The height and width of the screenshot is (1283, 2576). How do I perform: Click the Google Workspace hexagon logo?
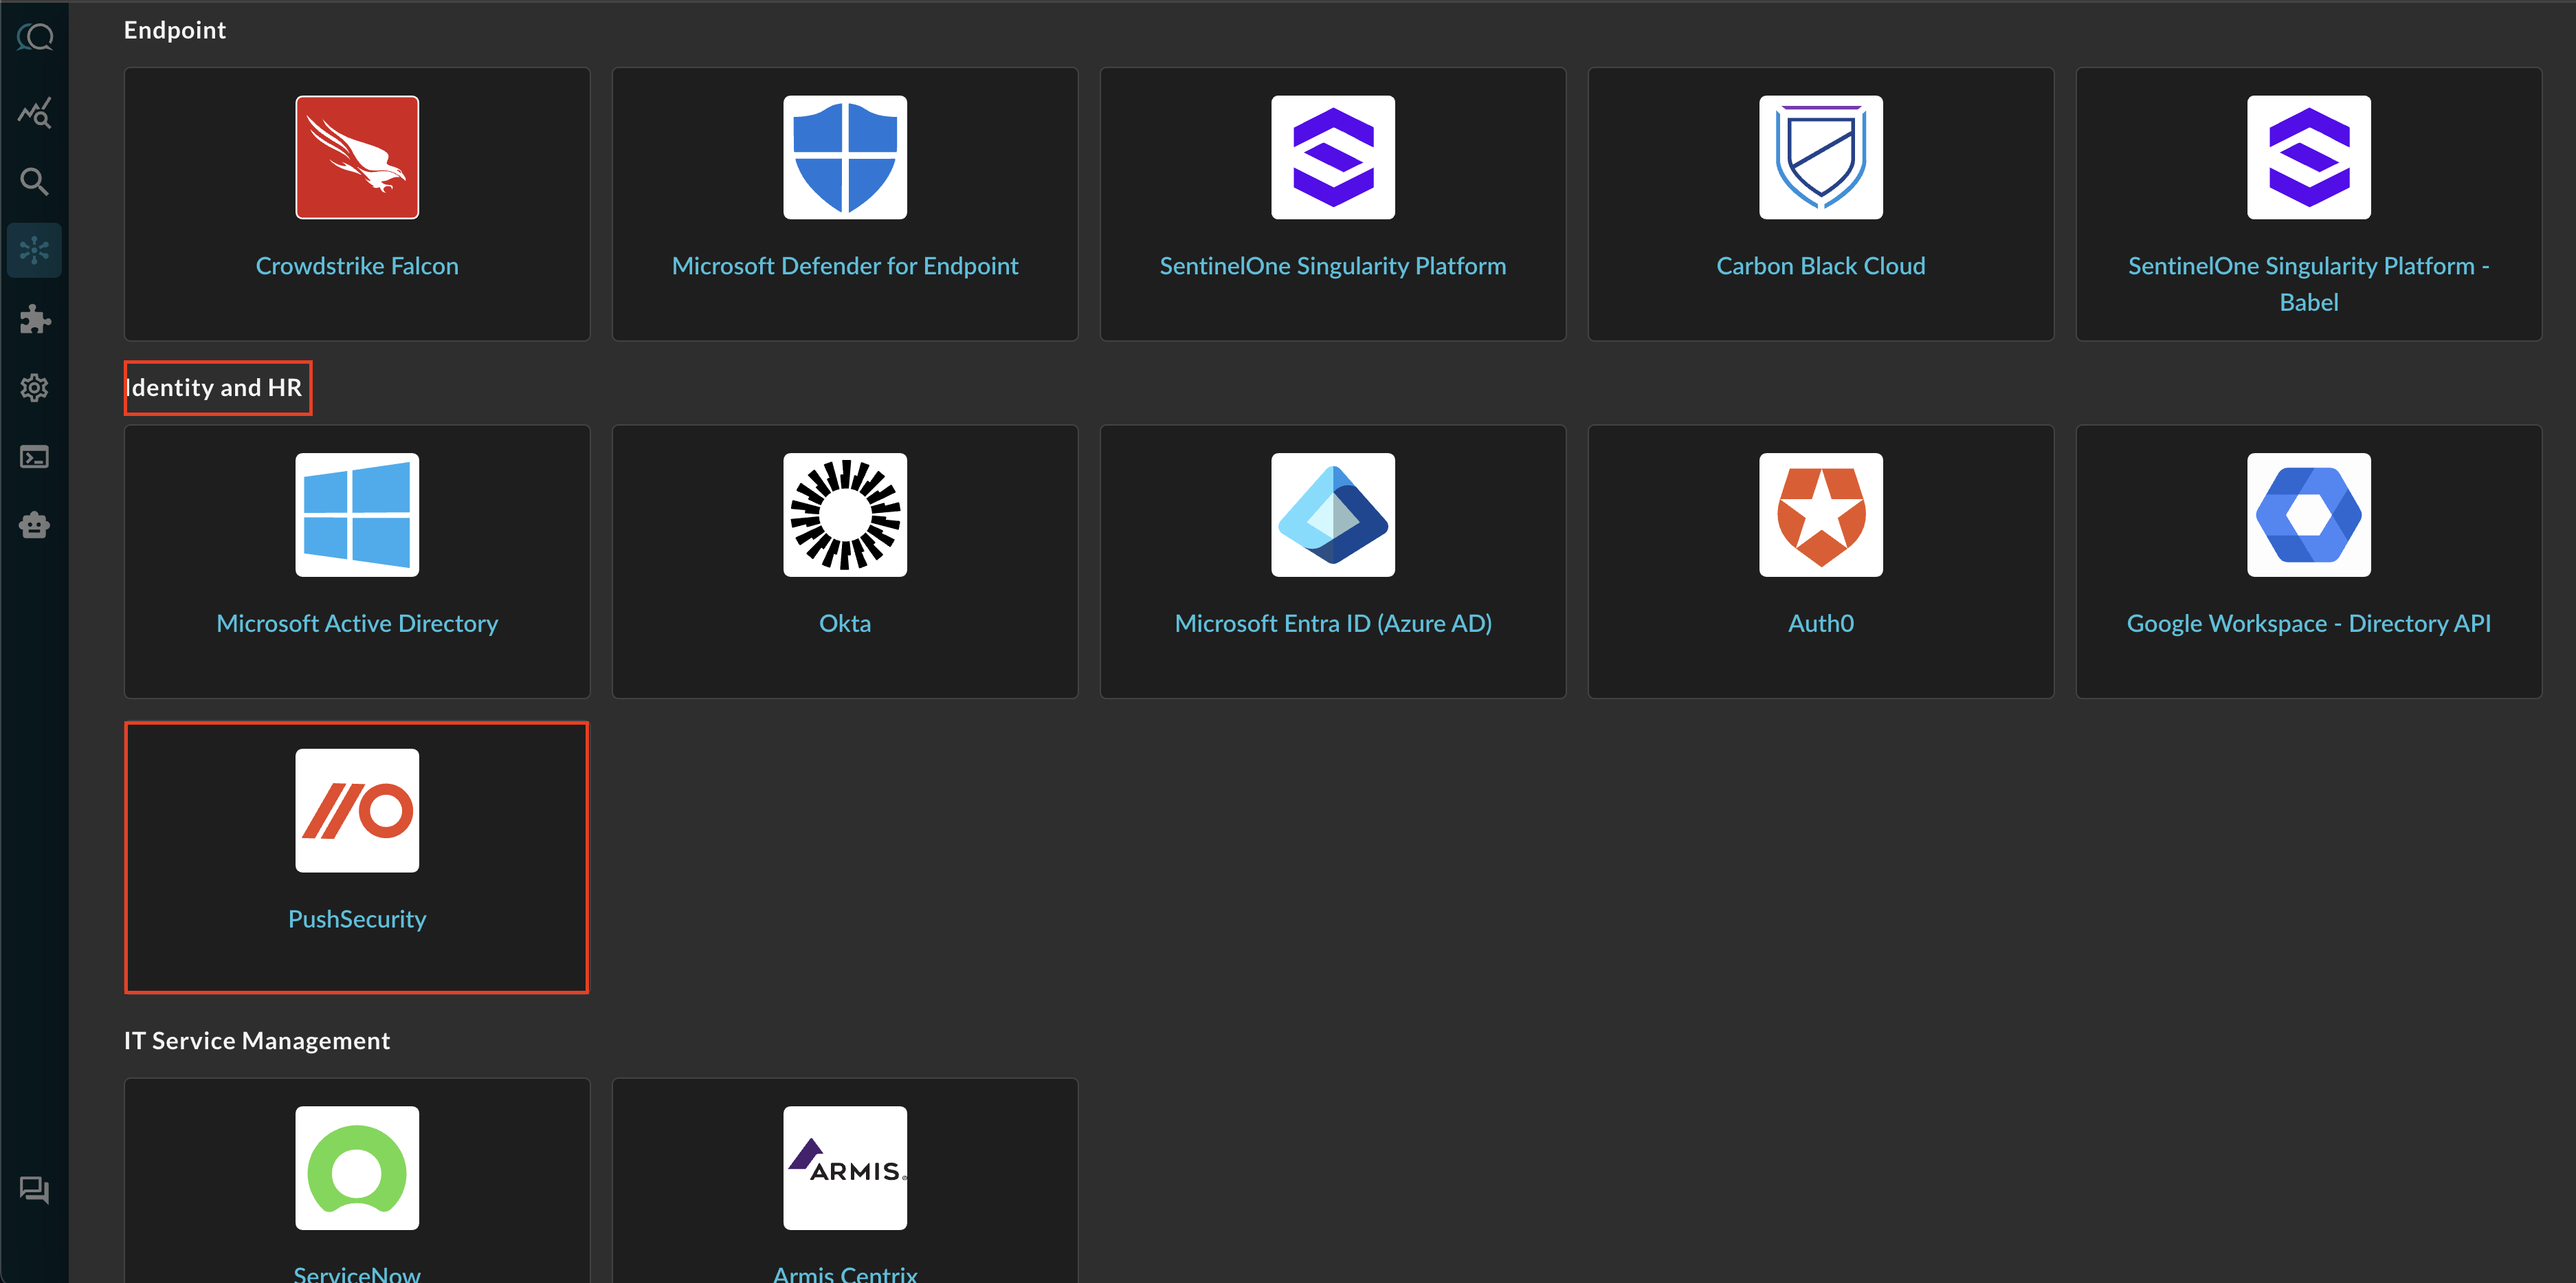(2309, 515)
